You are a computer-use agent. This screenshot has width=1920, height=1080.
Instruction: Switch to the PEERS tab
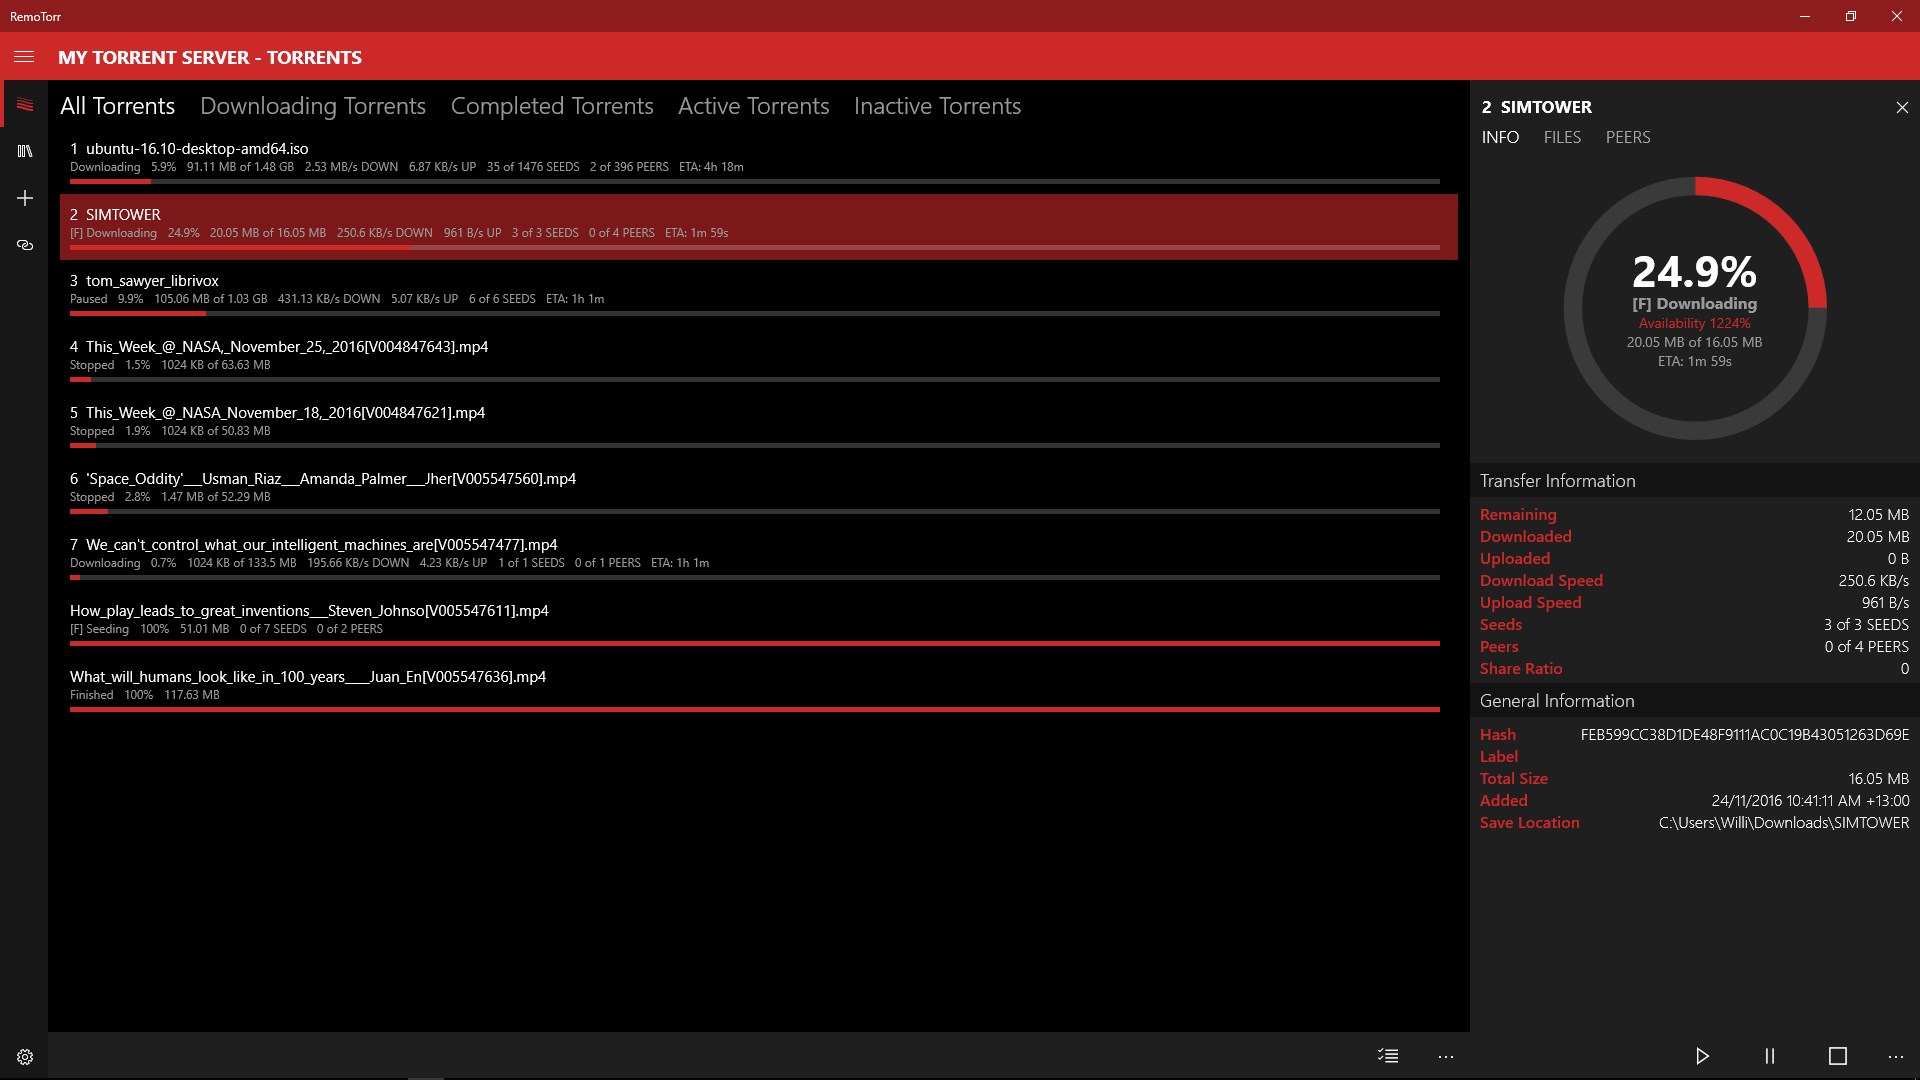click(1627, 137)
